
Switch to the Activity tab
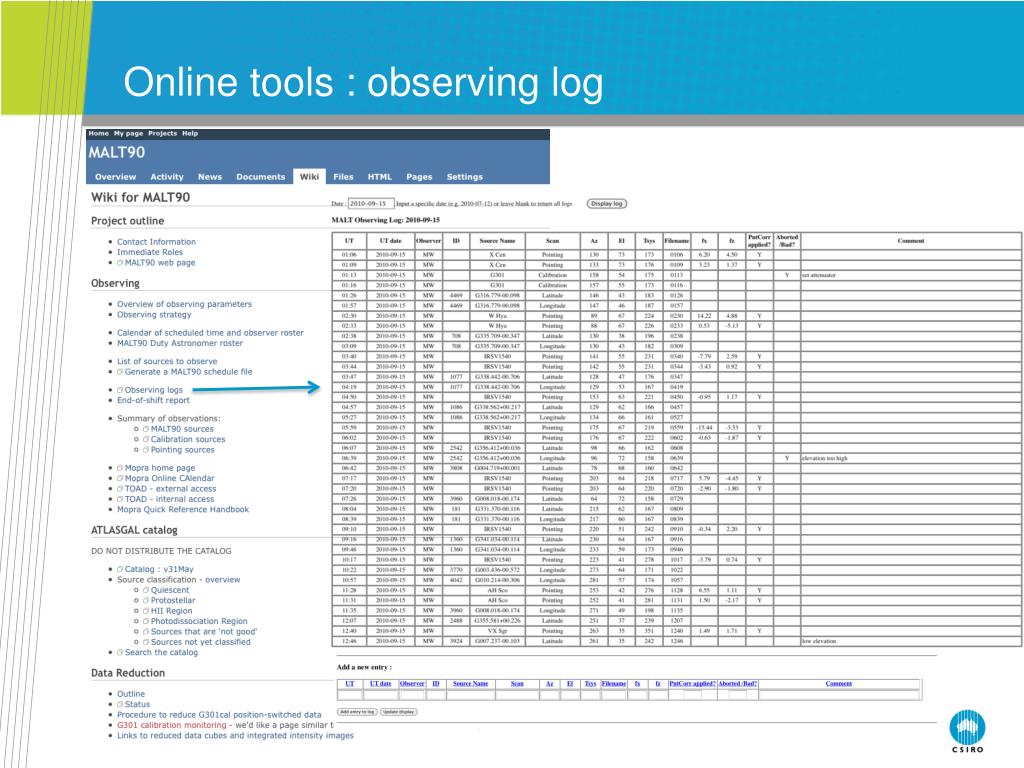pos(167,177)
